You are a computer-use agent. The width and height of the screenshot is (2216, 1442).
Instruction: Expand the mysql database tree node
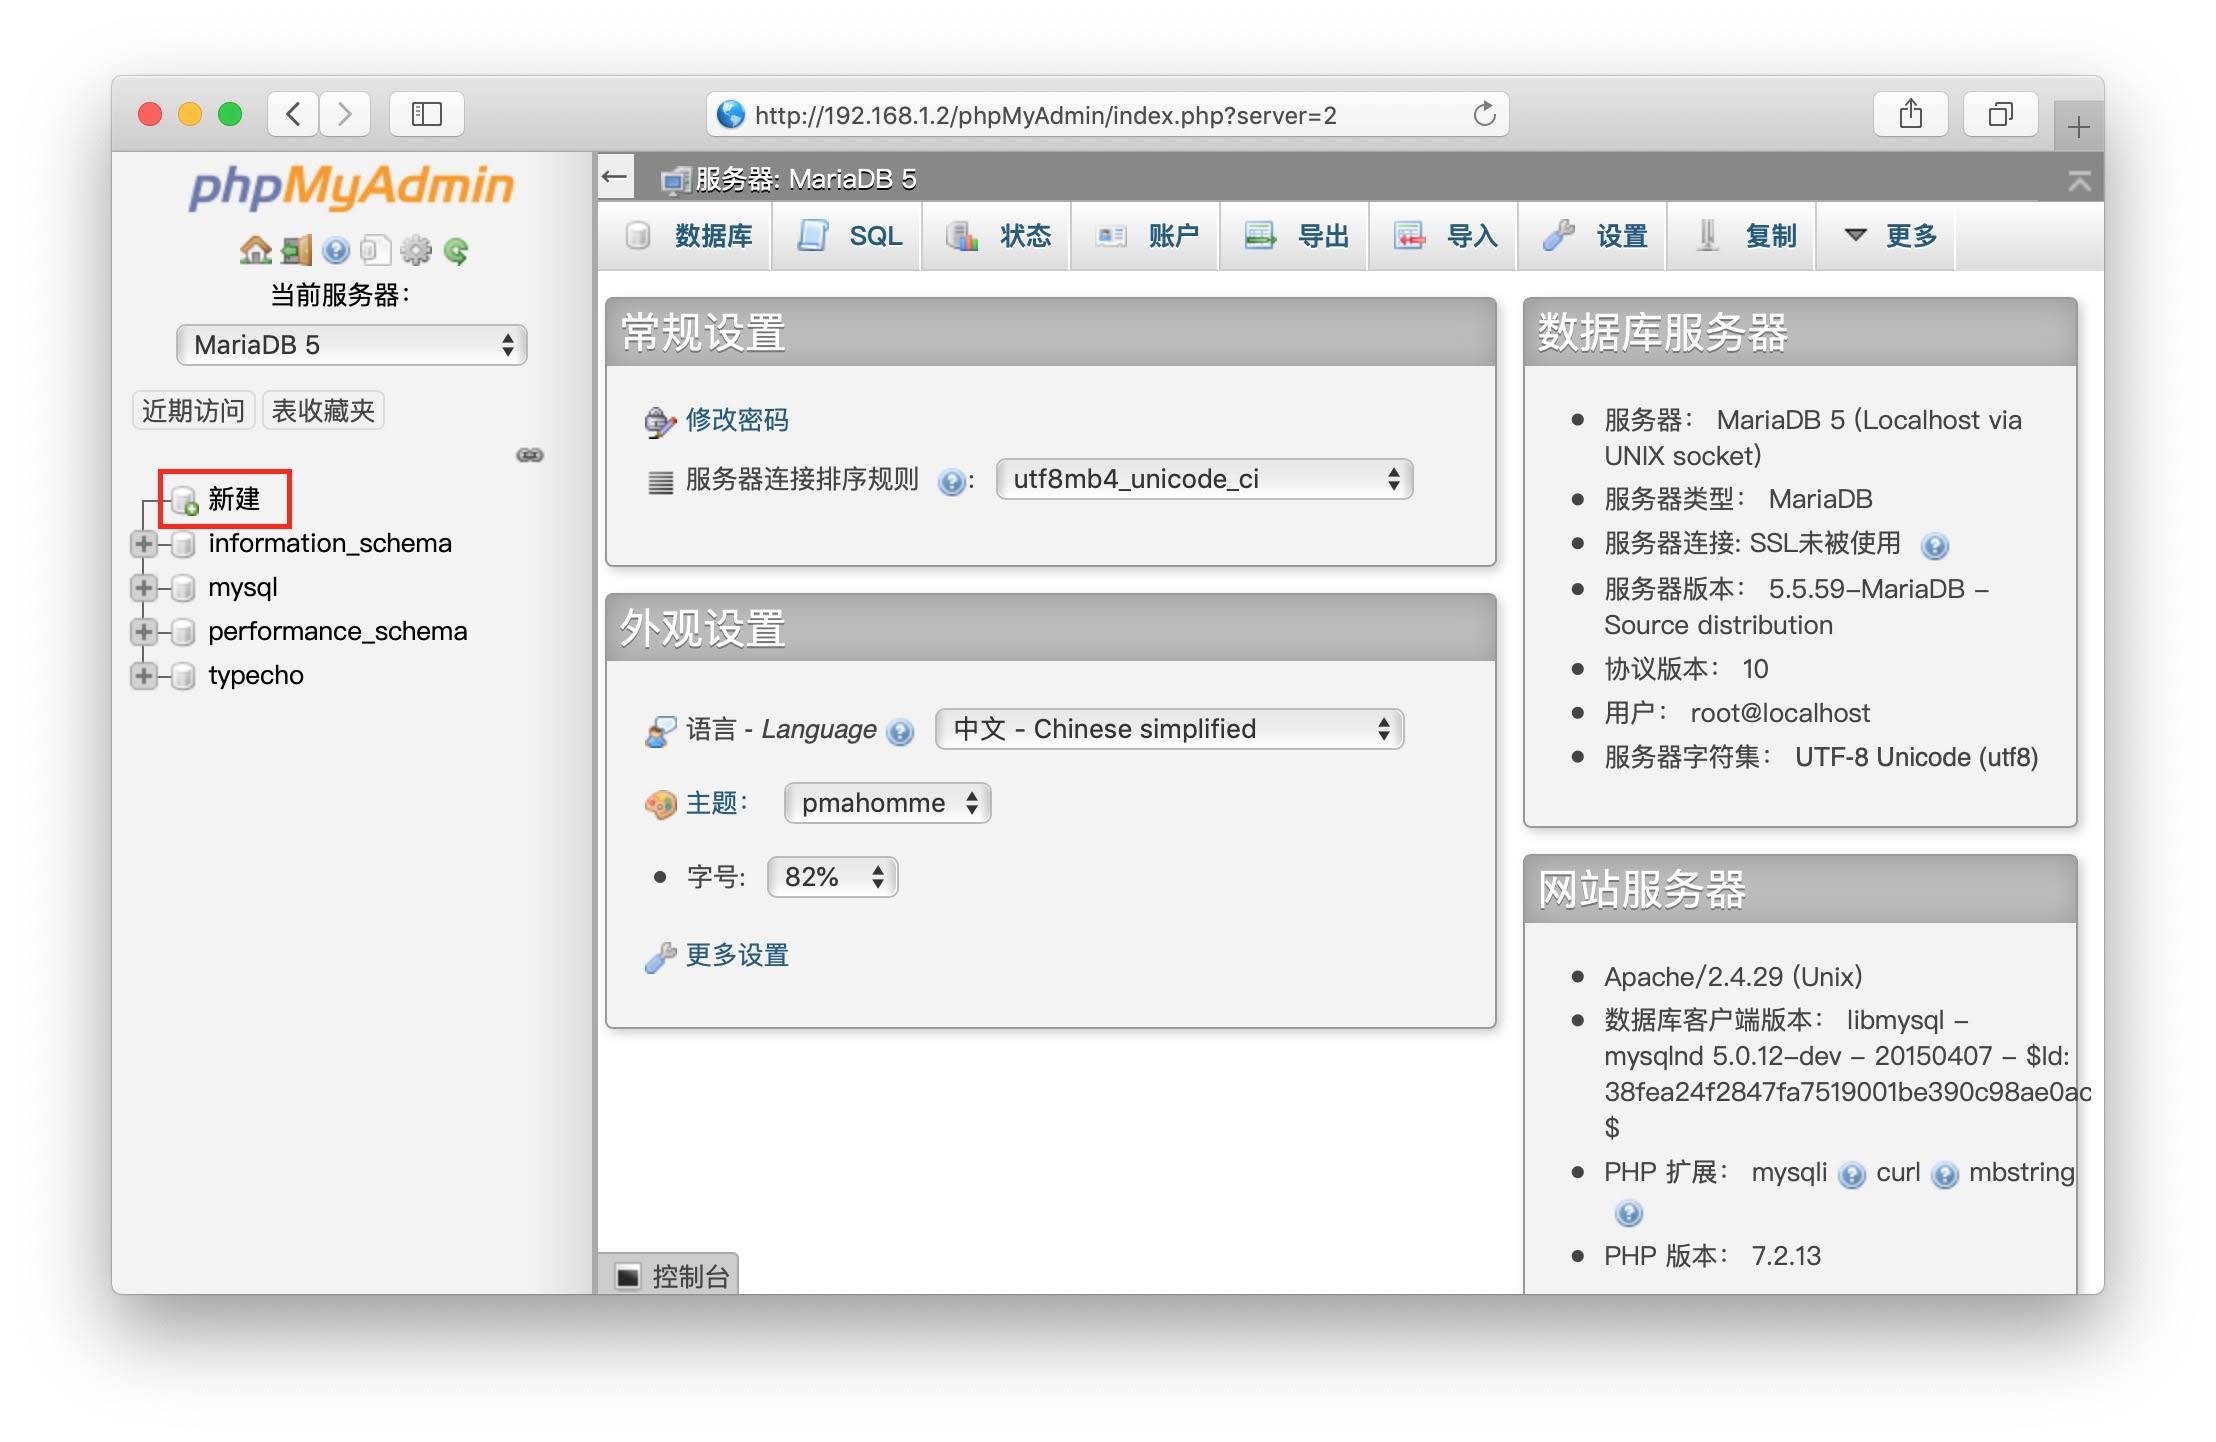click(x=144, y=588)
